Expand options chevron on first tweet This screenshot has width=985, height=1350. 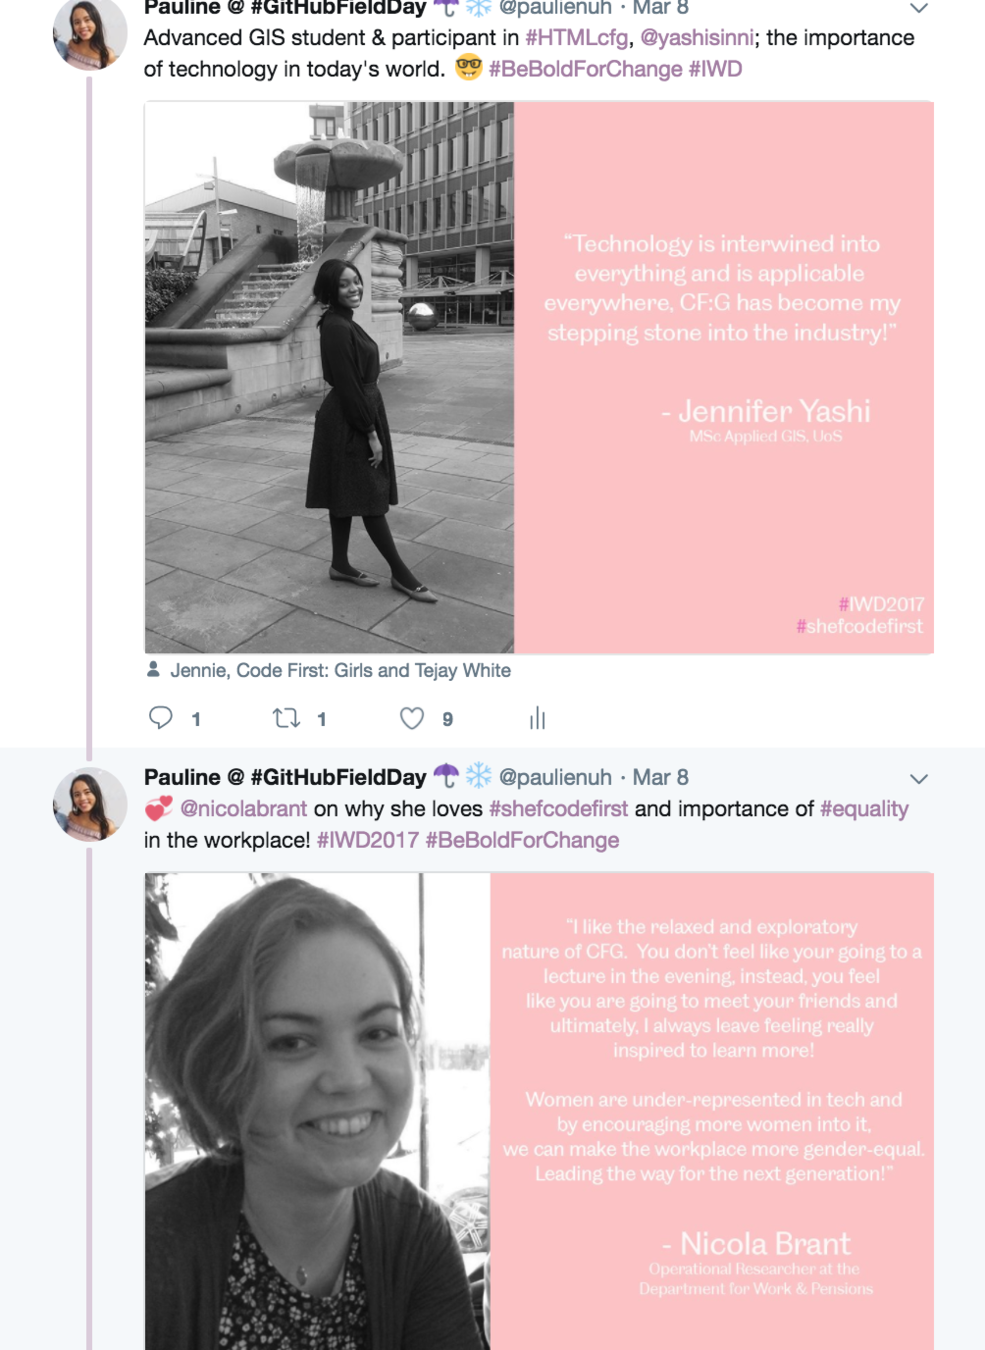918,8
